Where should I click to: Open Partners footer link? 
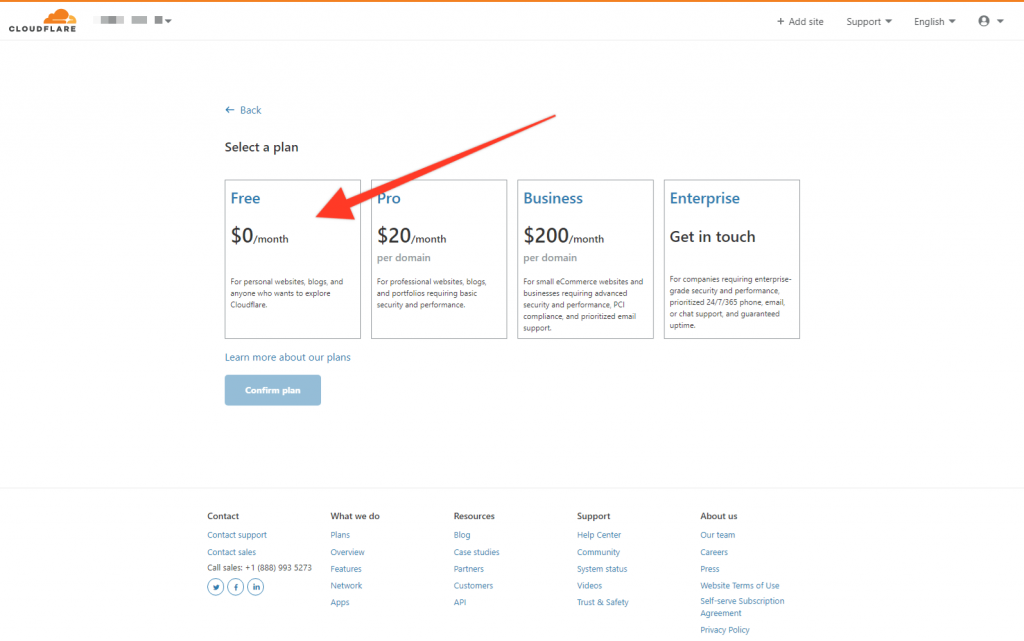(468, 569)
